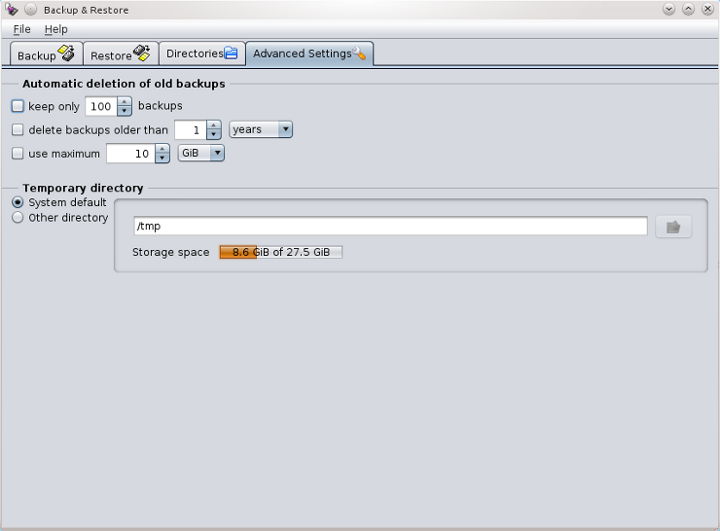Select the 'System default' radio button
The width and height of the screenshot is (720, 531).
tap(17, 203)
